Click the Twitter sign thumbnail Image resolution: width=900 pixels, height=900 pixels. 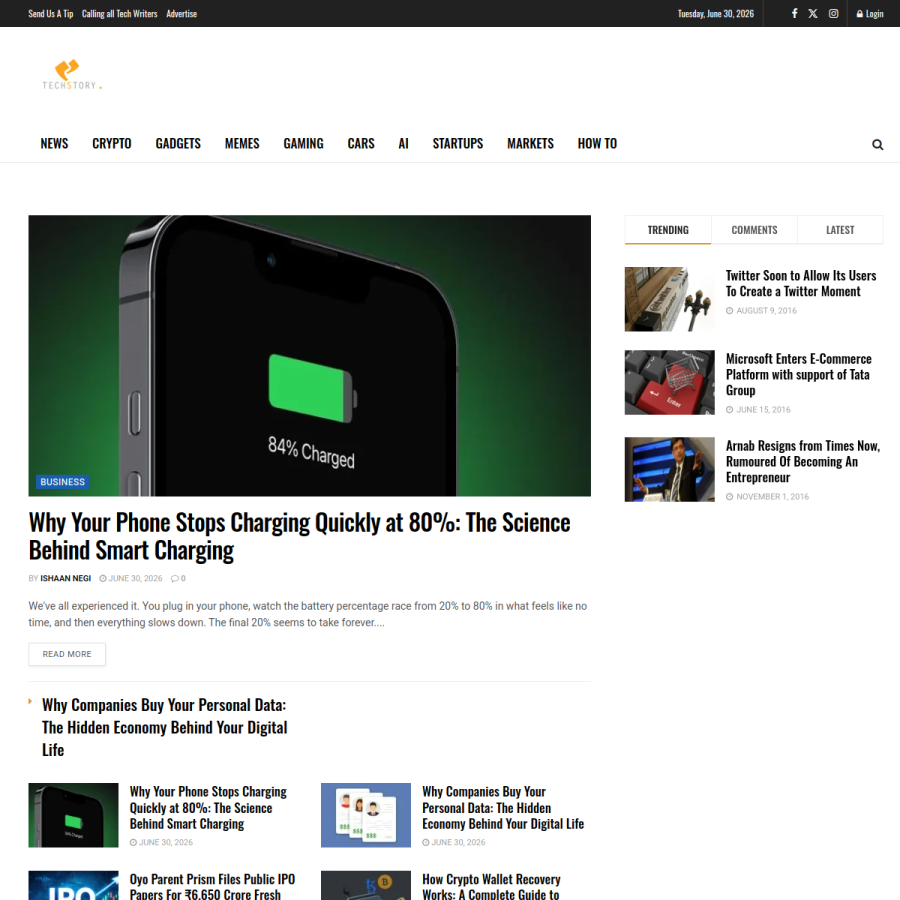click(x=669, y=299)
